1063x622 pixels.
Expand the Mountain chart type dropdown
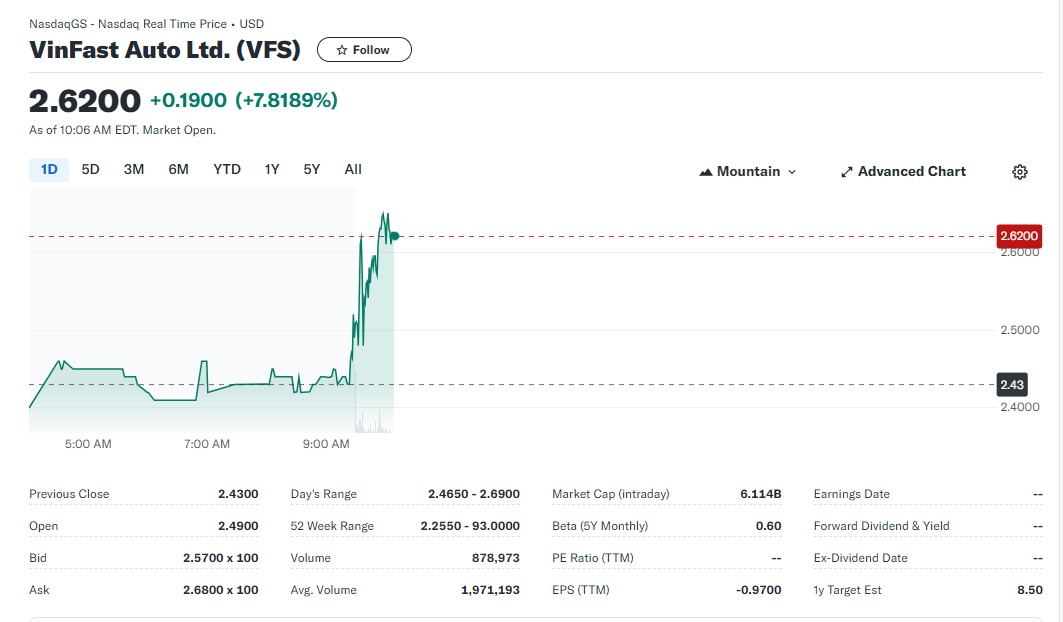(x=748, y=172)
